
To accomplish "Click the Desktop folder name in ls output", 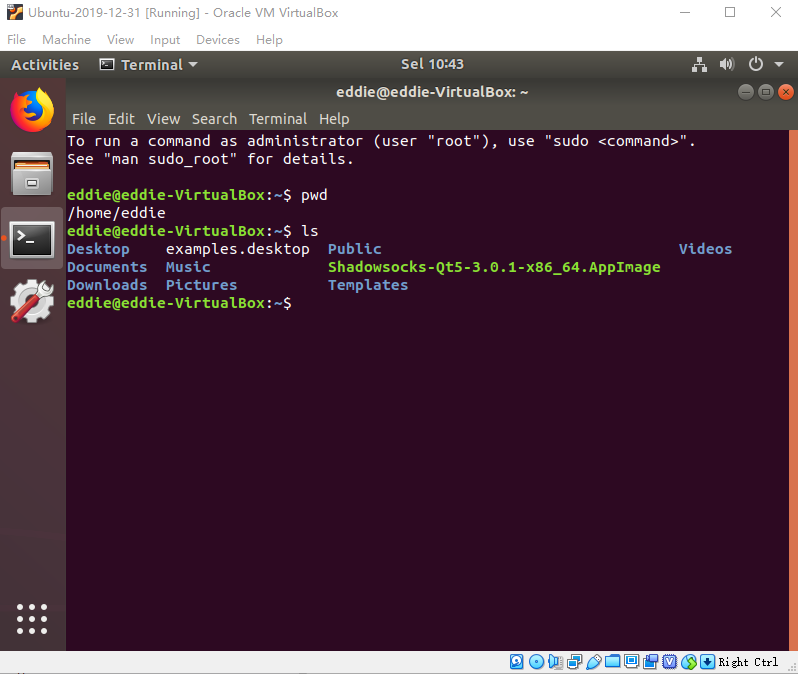I will [98, 249].
